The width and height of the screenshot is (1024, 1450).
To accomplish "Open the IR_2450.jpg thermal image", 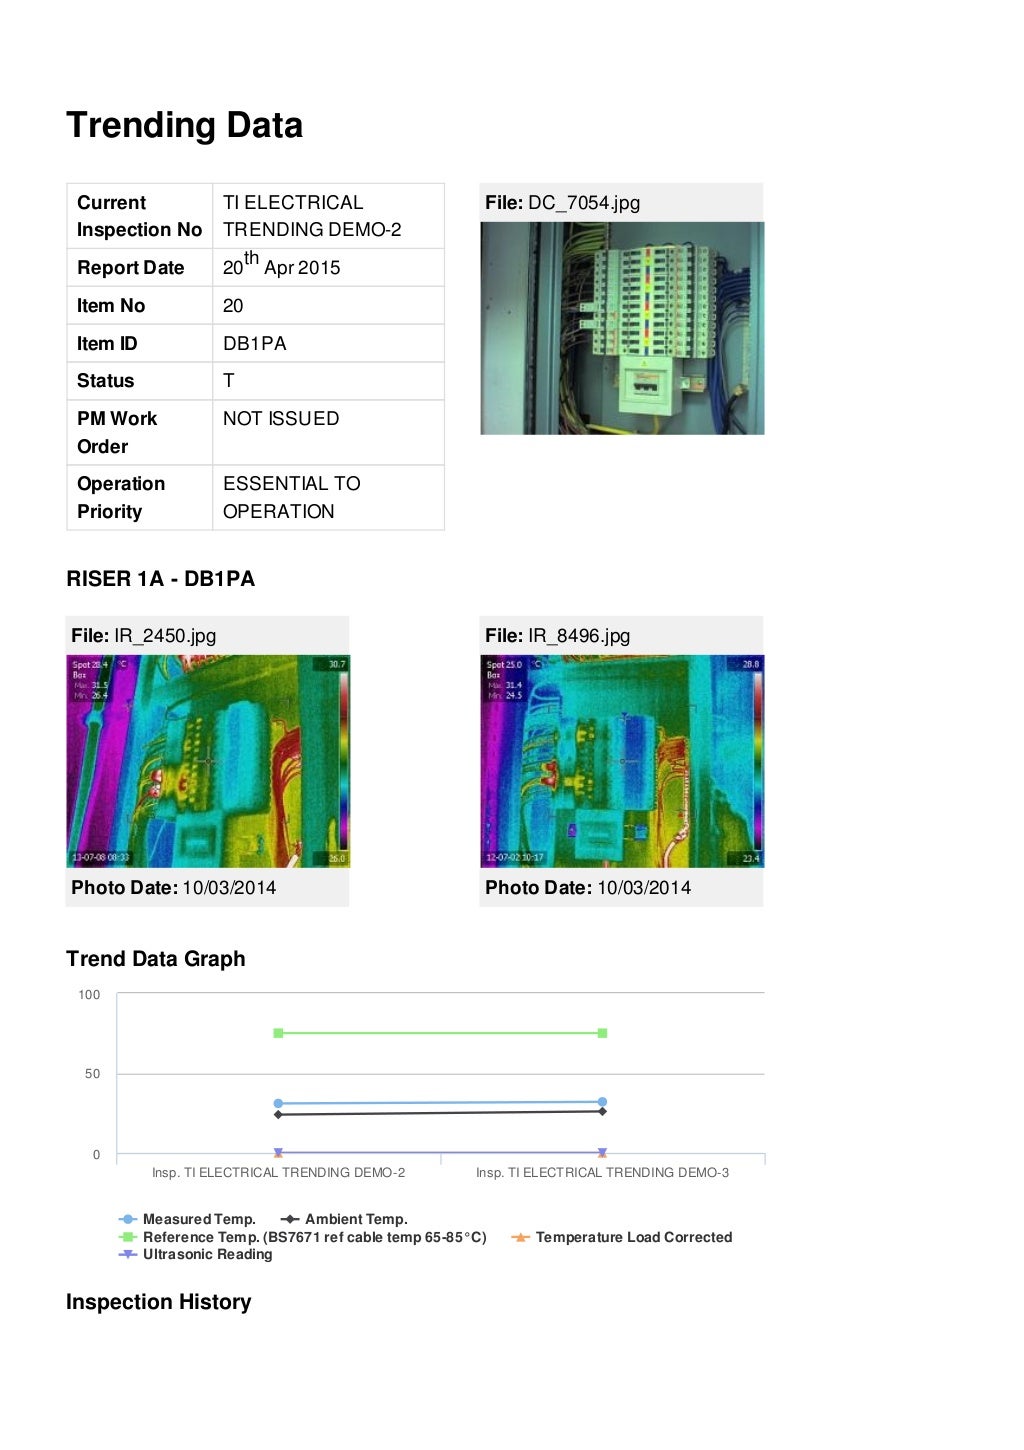I will pos(208,761).
